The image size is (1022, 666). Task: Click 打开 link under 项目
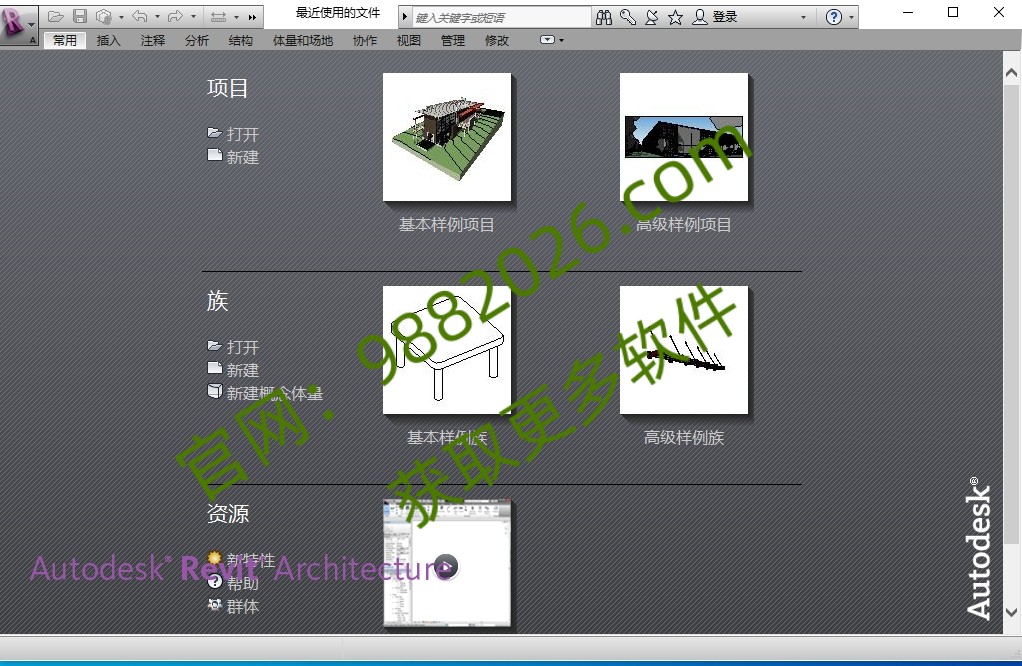coord(243,134)
